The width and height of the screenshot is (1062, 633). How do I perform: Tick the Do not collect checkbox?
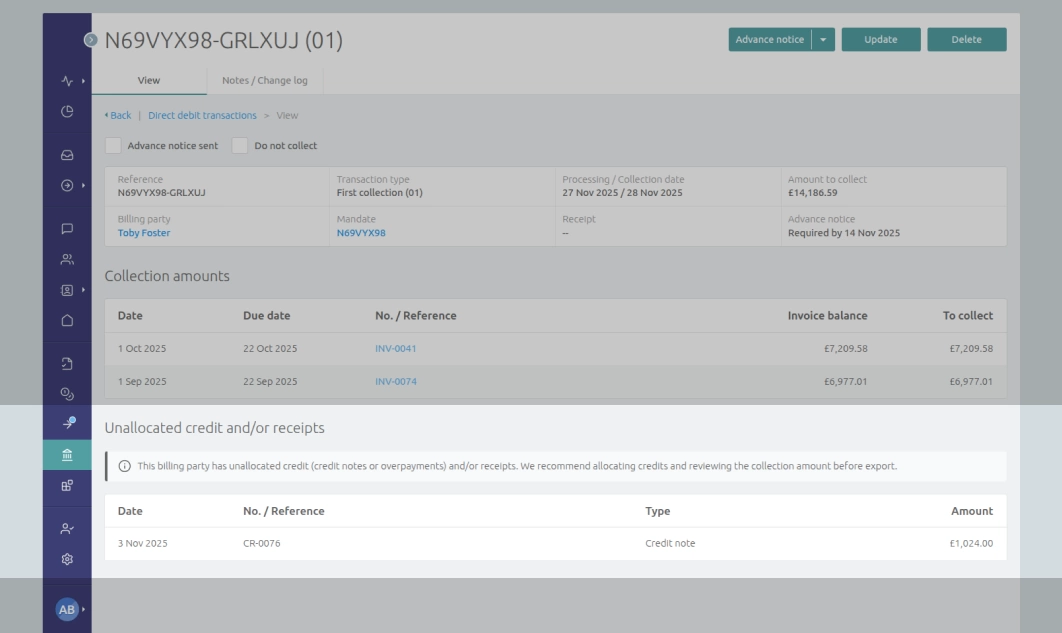click(x=238, y=145)
